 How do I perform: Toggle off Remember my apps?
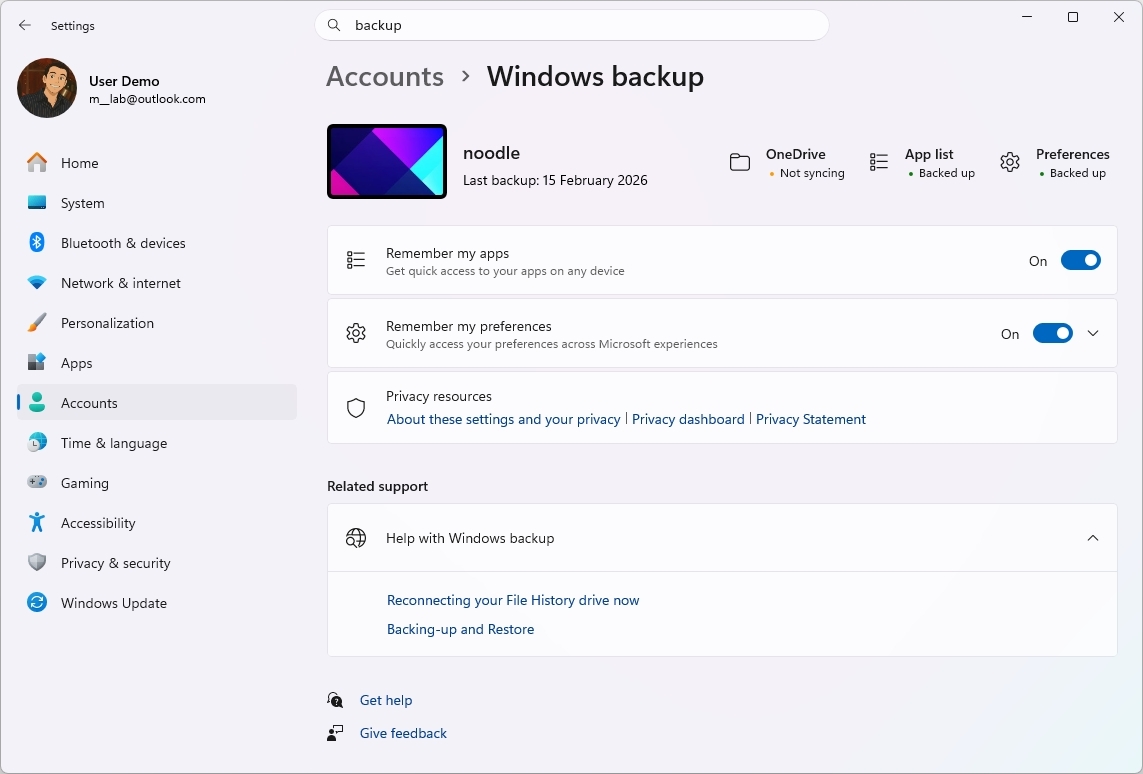point(1081,260)
